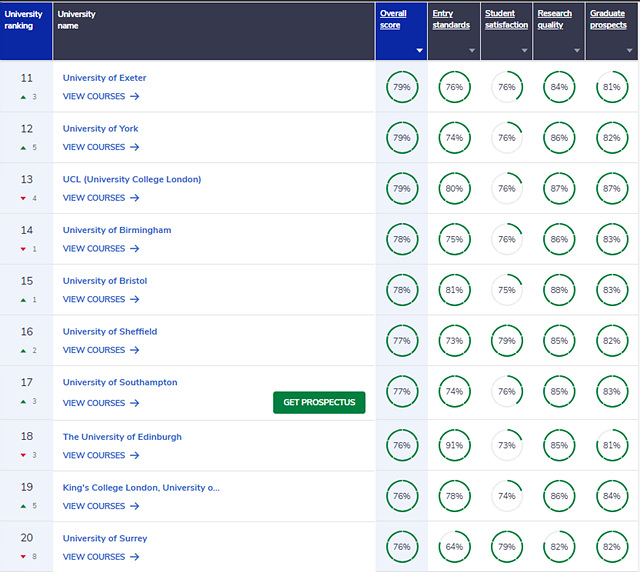Open University of Sheffield page
Image resolution: width=640 pixels, height=572 pixels.
[110, 332]
